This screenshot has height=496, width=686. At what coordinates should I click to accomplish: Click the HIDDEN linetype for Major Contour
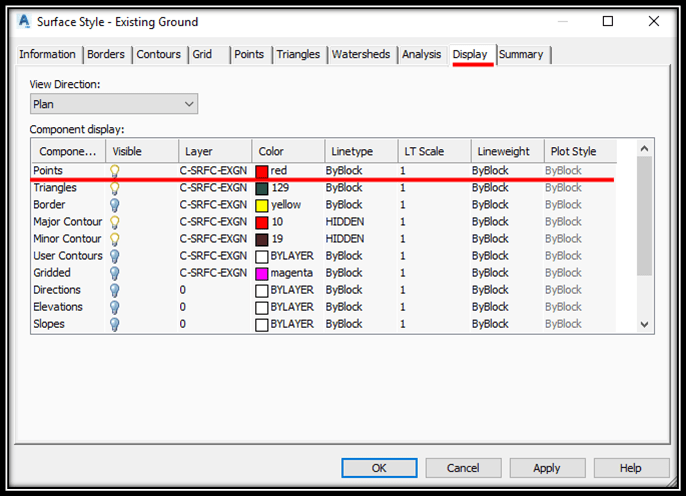(x=345, y=222)
